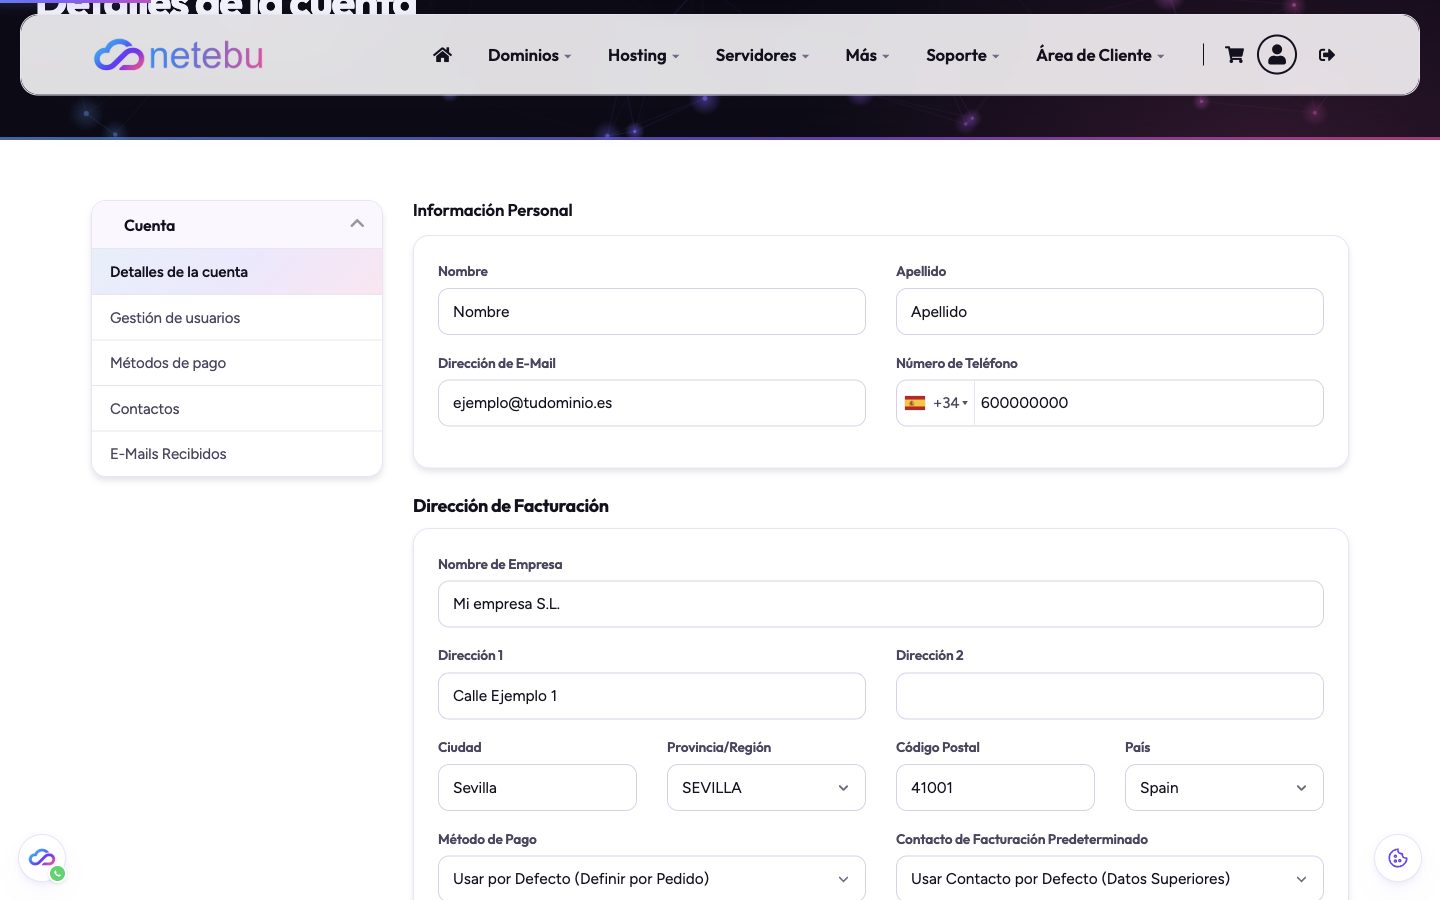Open the Provincia/Región SEVILLA dropdown
Screen dimensions: 1440x900
(x=766, y=788)
